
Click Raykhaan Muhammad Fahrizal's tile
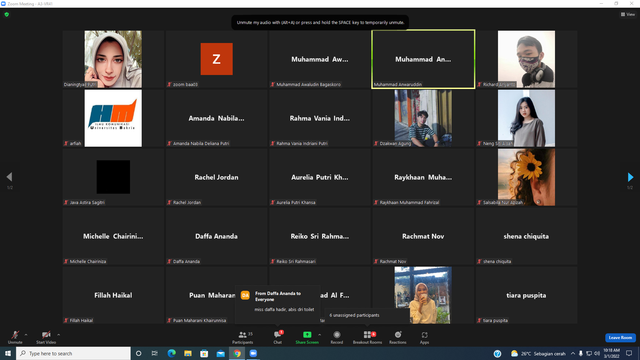[423, 177]
